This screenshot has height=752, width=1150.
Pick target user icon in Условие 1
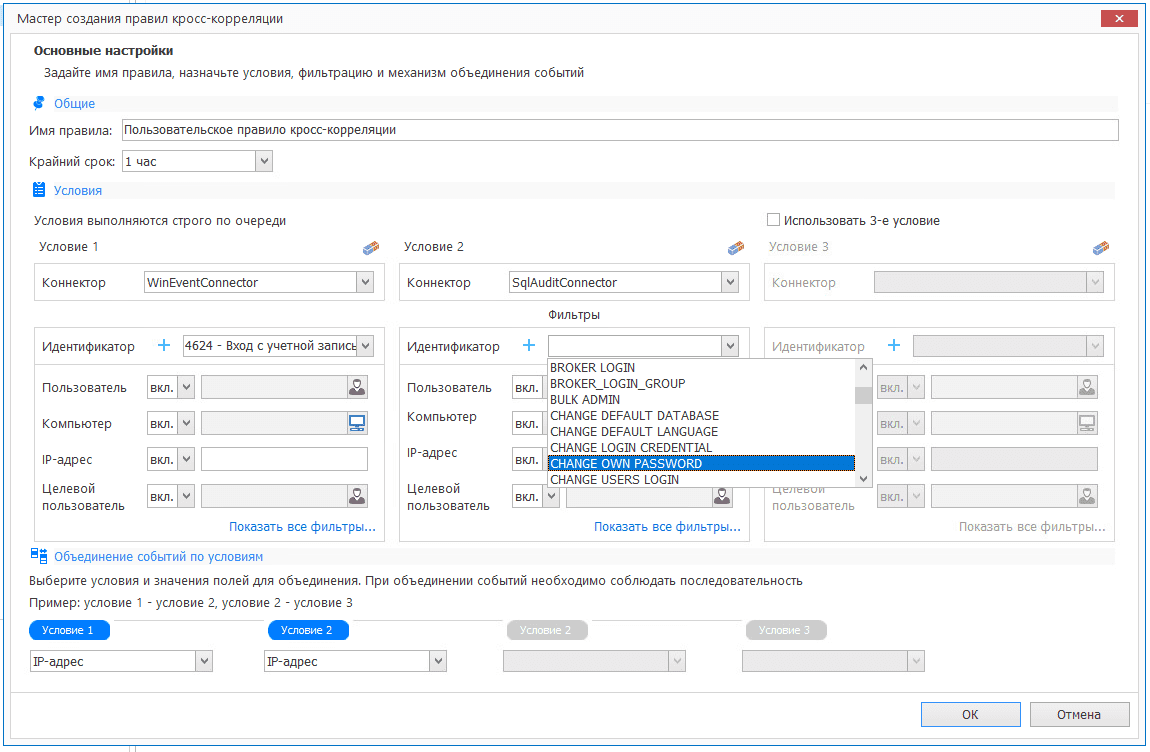point(357,495)
